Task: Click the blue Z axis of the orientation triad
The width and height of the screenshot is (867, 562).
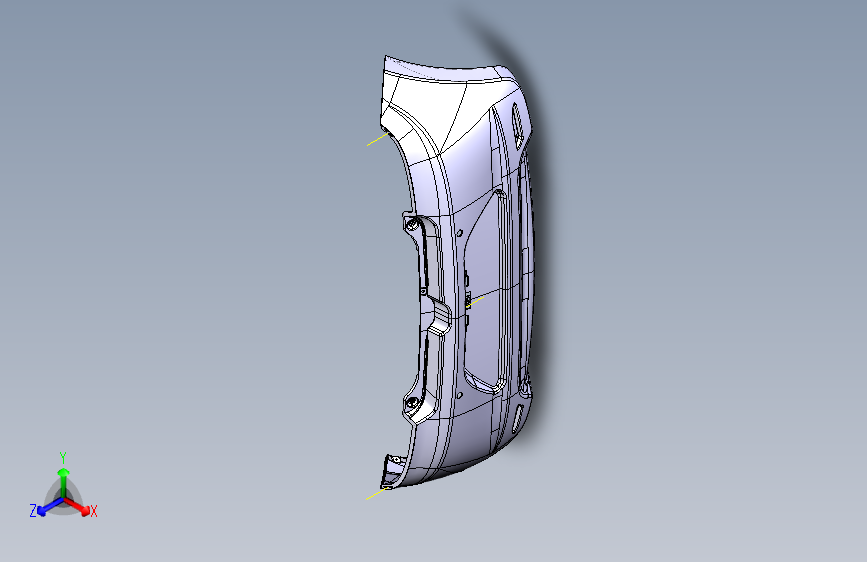Action: [49, 506]
